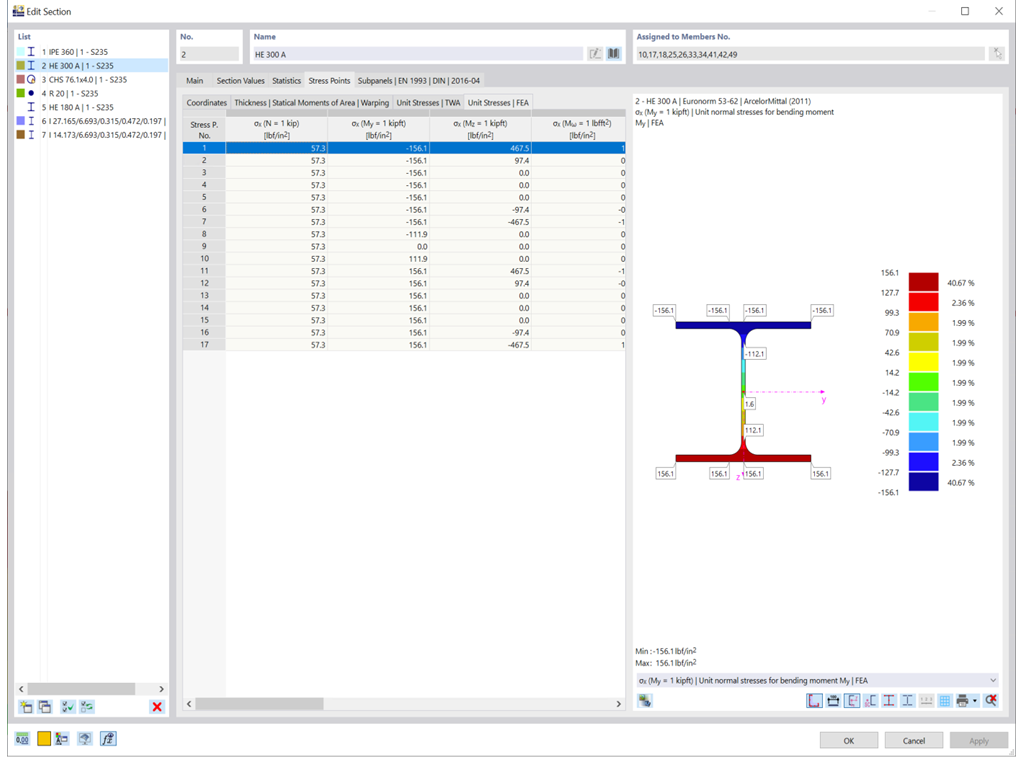Switch to the Main tab

(195, 81)
